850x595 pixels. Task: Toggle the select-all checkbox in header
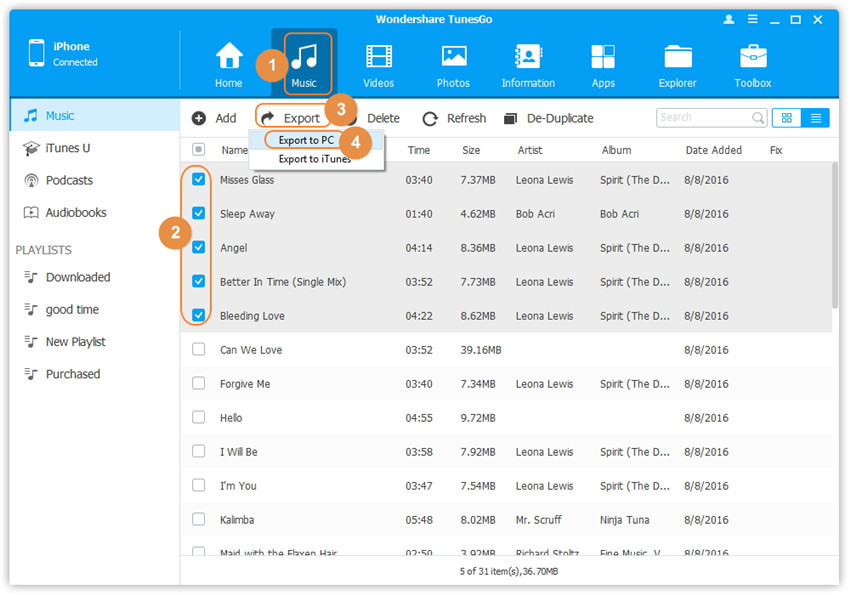click(x=199, y=150)
